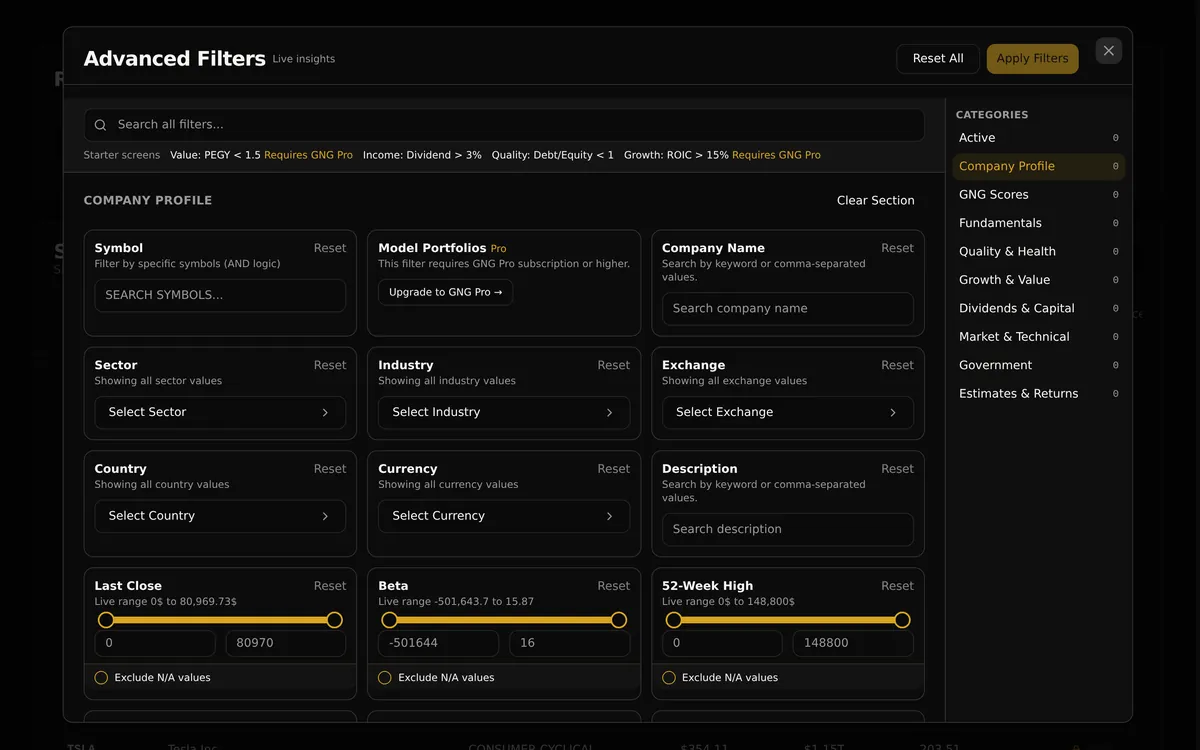The height and width of the screenshot is (750, 1200).
Task: Open the Select Sector dropdown
Action: (x=220, y=413)
